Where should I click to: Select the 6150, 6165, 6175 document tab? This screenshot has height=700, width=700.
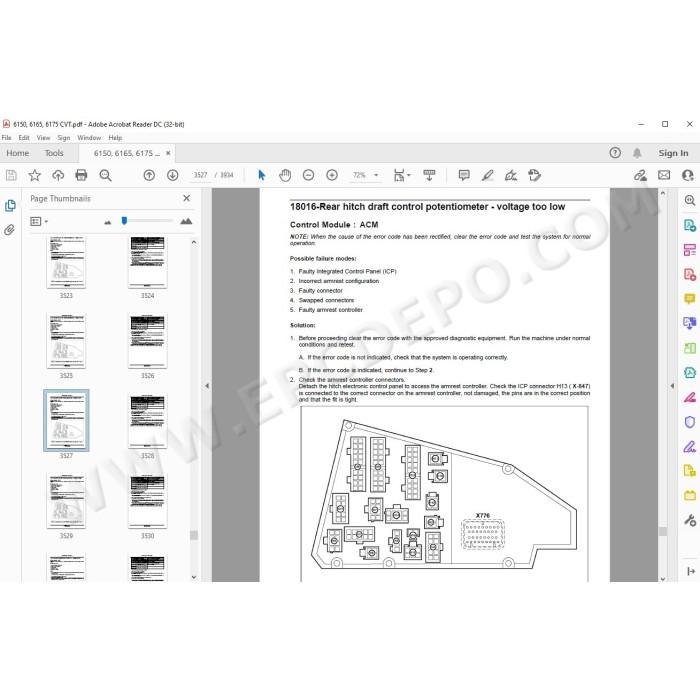(x=127, y=153)
